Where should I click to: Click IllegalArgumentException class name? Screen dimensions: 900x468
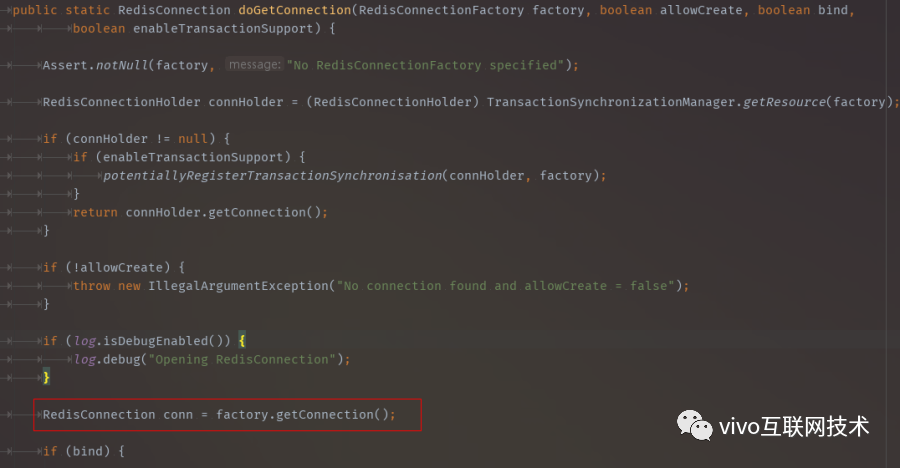238,285
